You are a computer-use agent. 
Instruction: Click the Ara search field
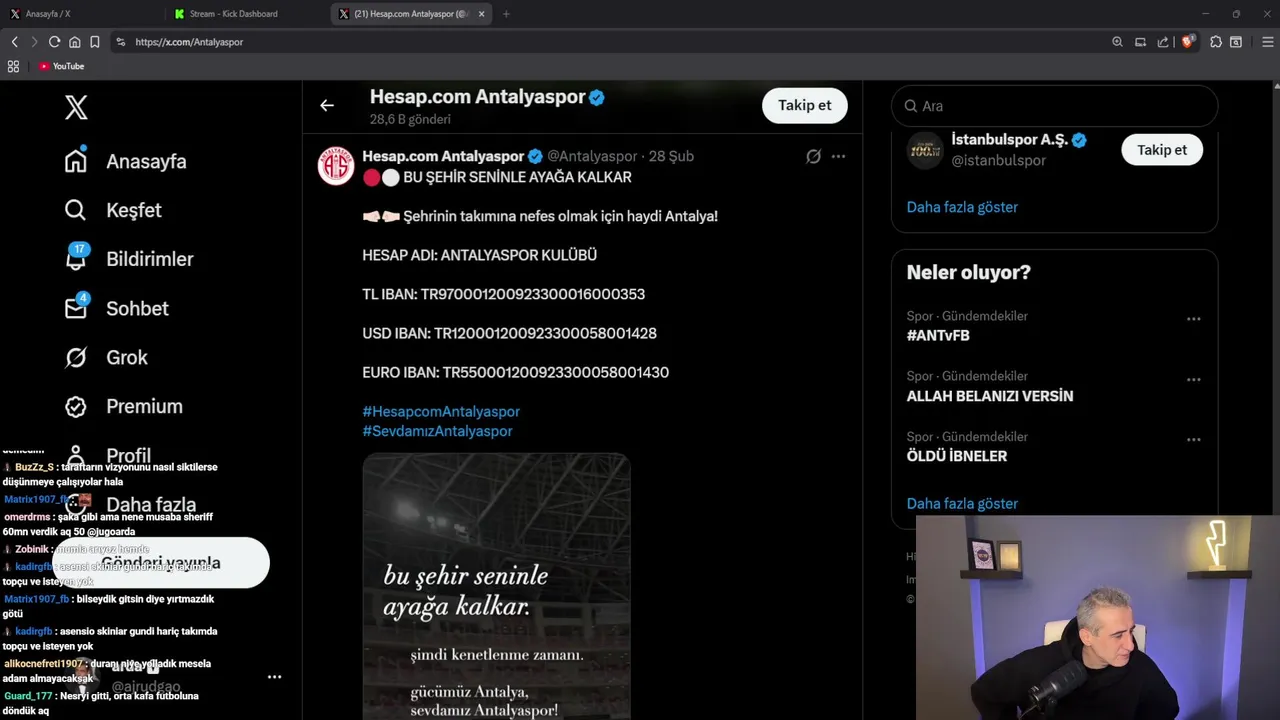click(1054, 106)
